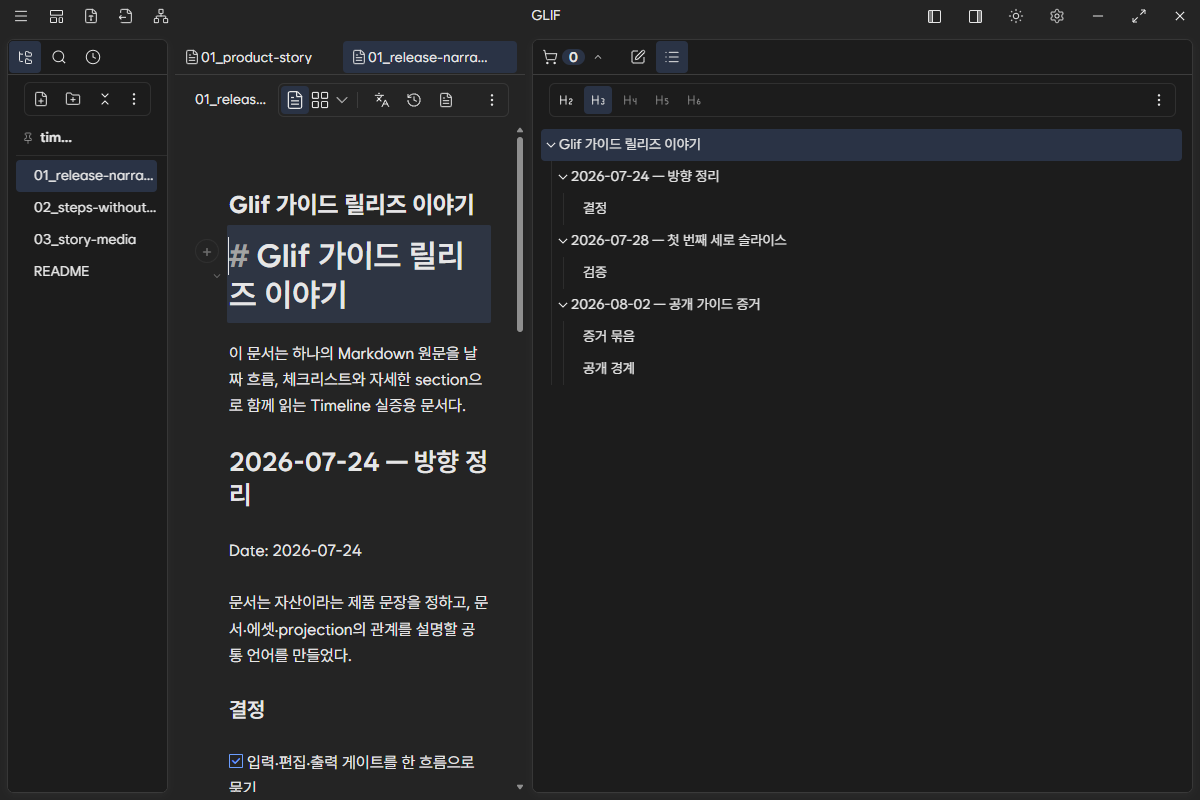Click the file import arrow icon in title bar

[x=125, y=16]
